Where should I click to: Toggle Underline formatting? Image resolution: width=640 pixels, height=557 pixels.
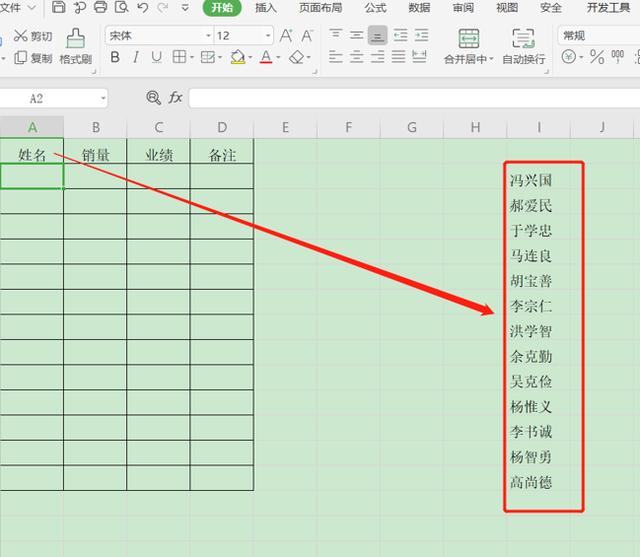156,57
